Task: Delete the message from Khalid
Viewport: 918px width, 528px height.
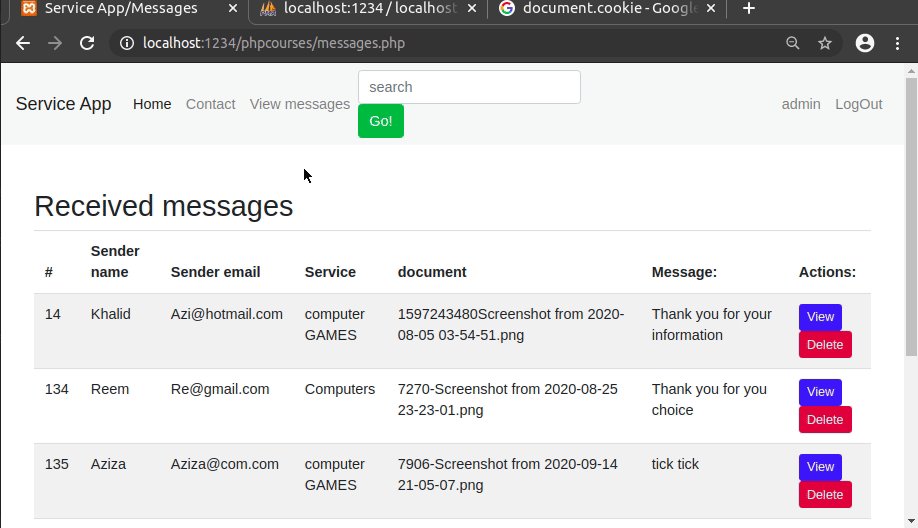Action: (x=825, y=345)
